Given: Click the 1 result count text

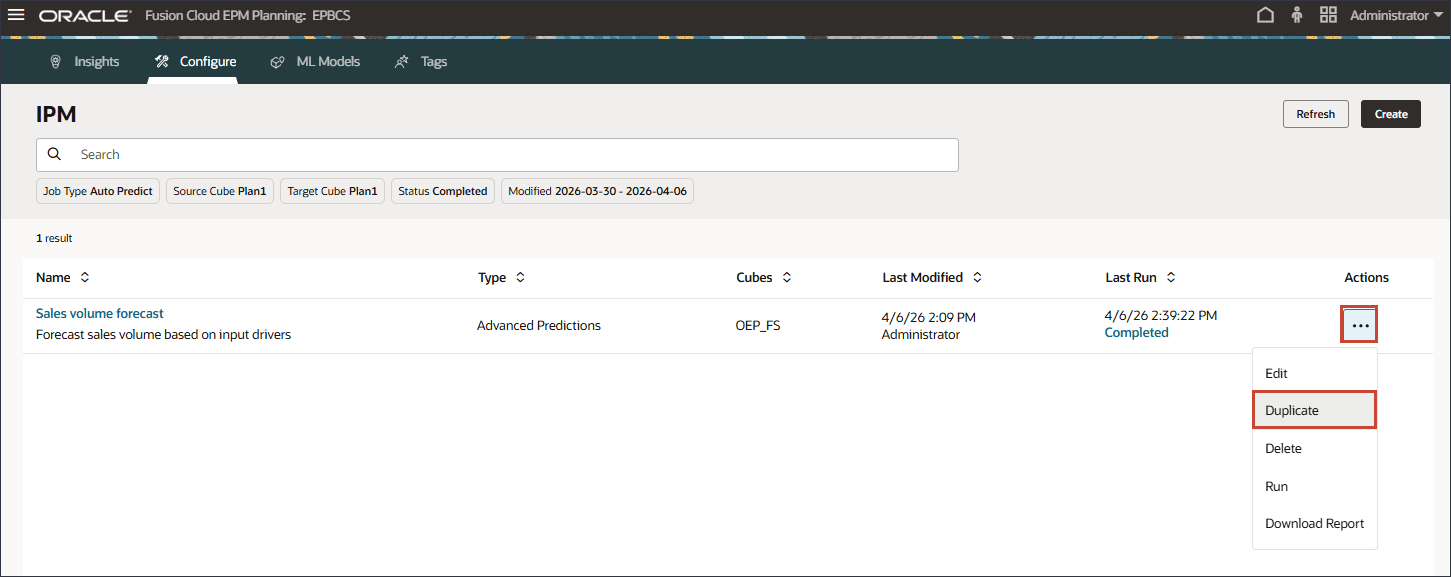Looking at the screenshot, I should tap(54, 238).
